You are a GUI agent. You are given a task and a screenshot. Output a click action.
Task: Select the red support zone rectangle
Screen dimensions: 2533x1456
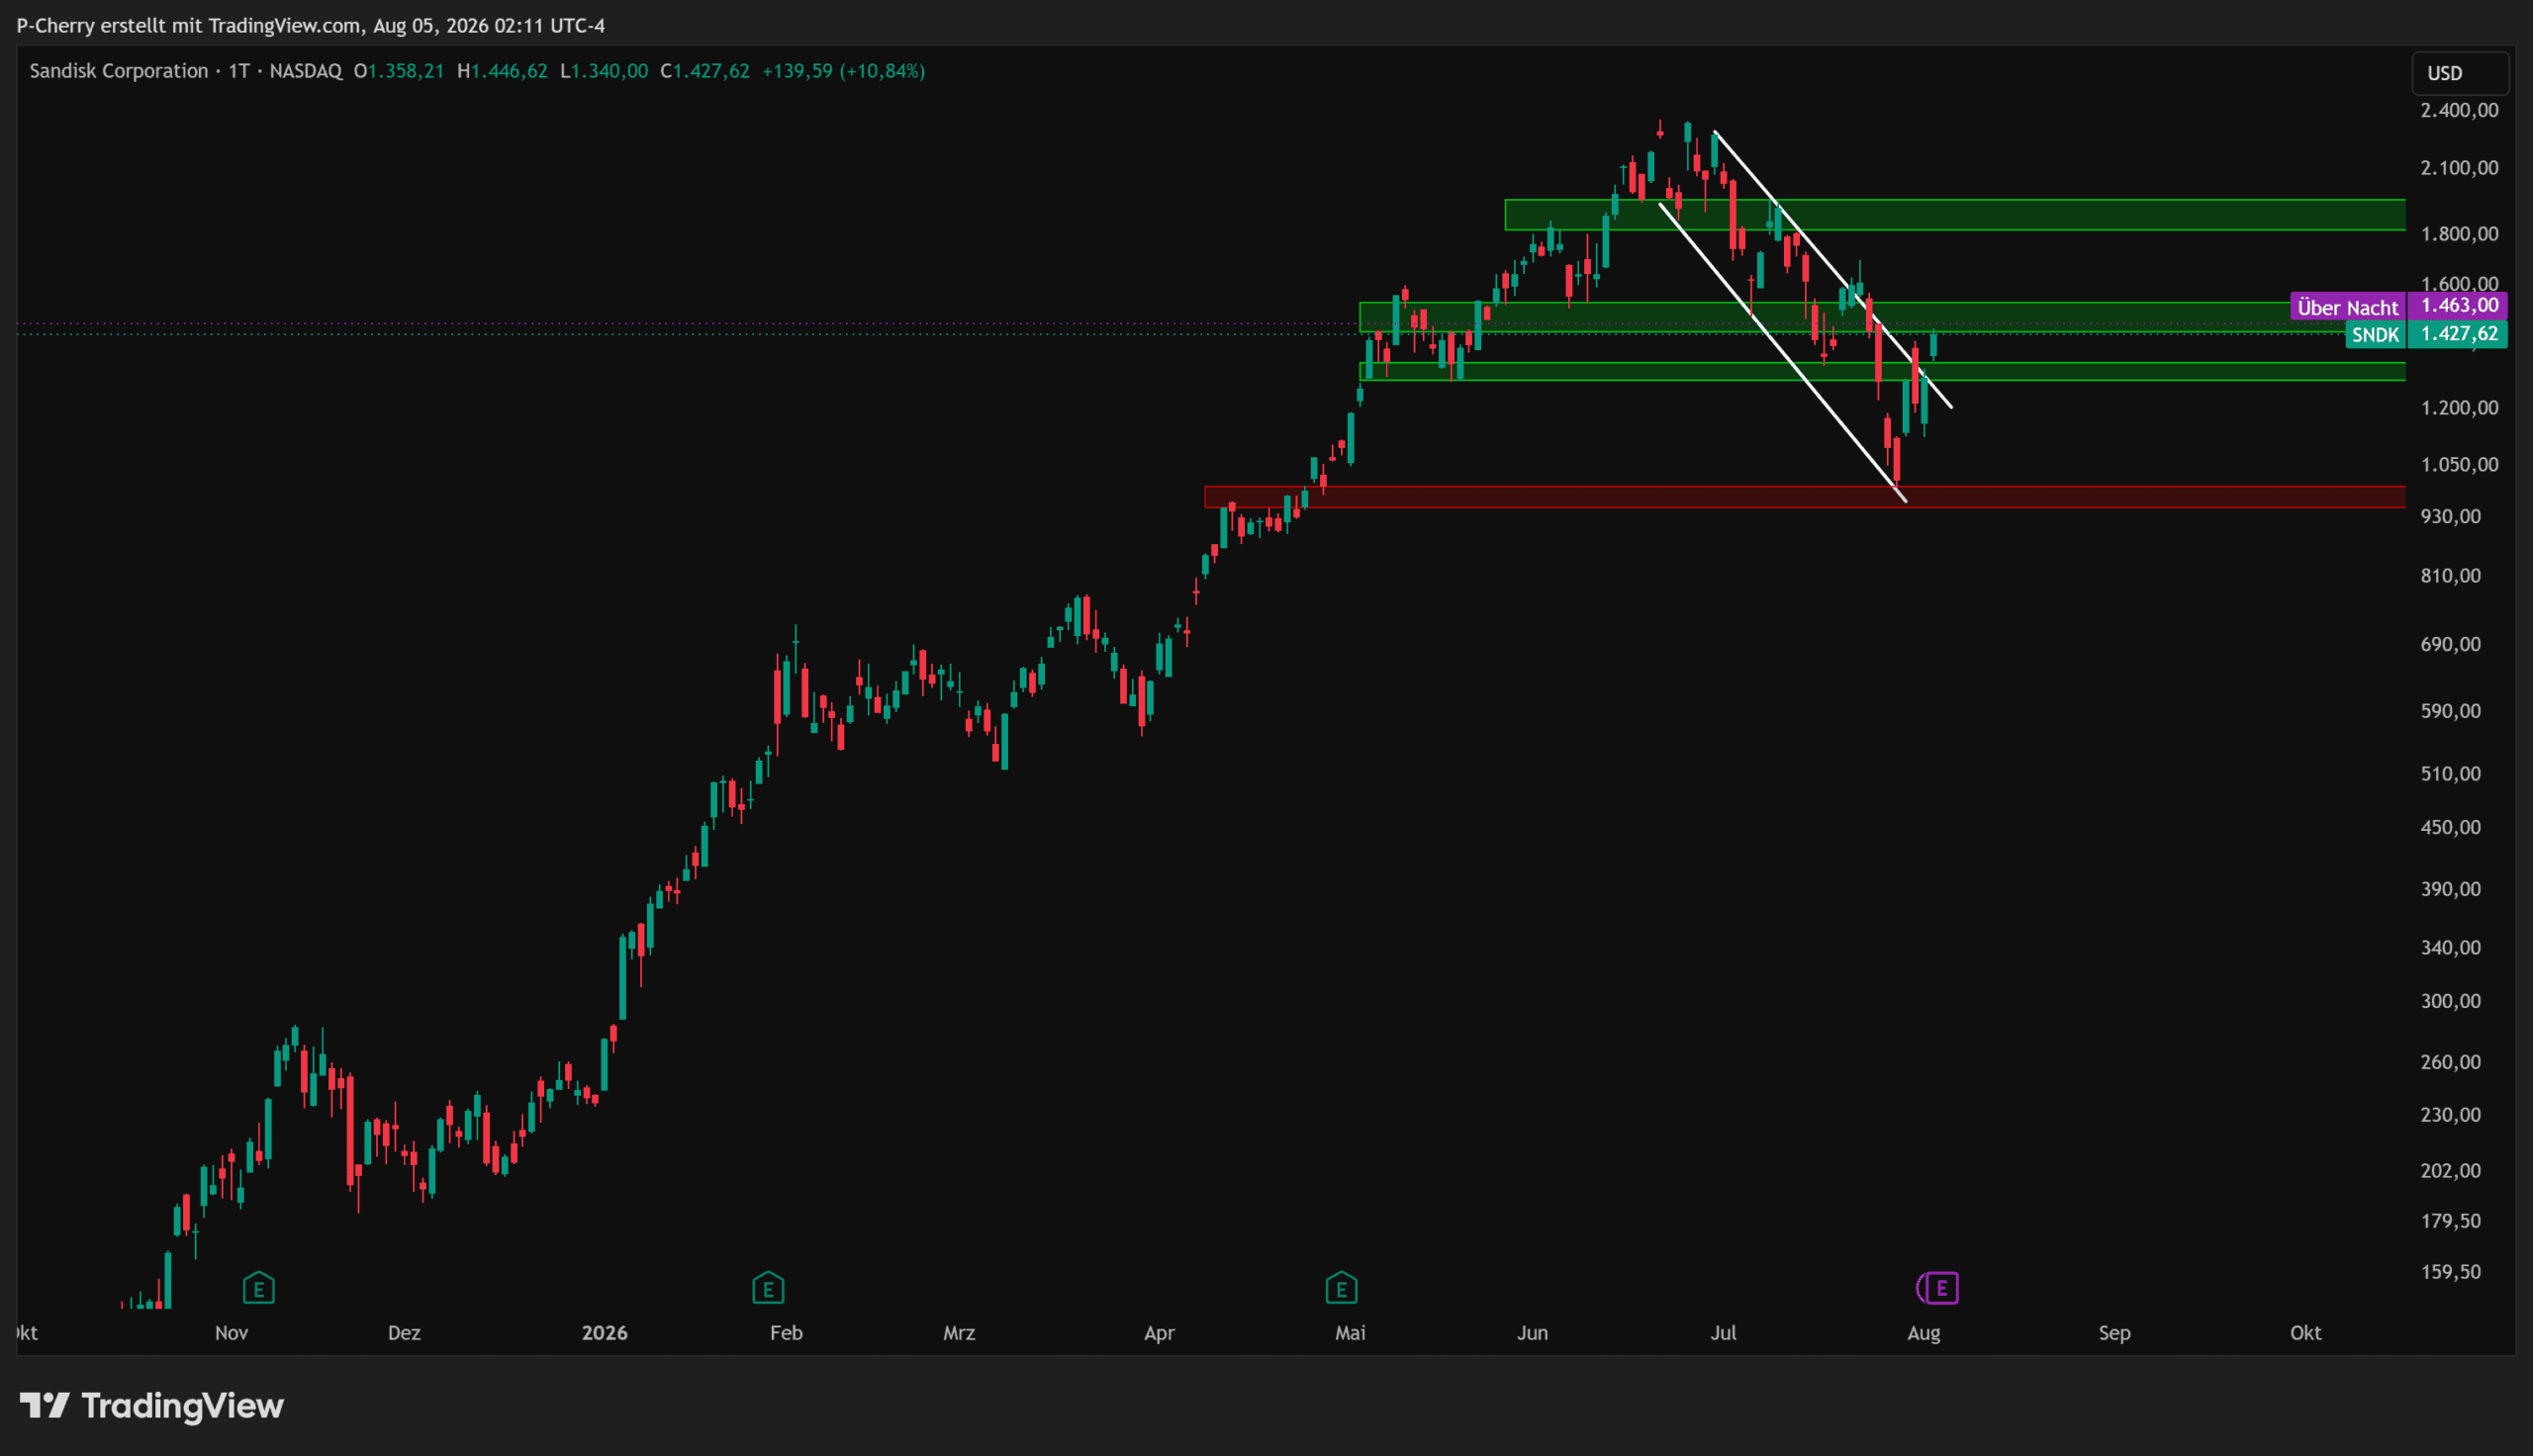tap(1805, 497)
